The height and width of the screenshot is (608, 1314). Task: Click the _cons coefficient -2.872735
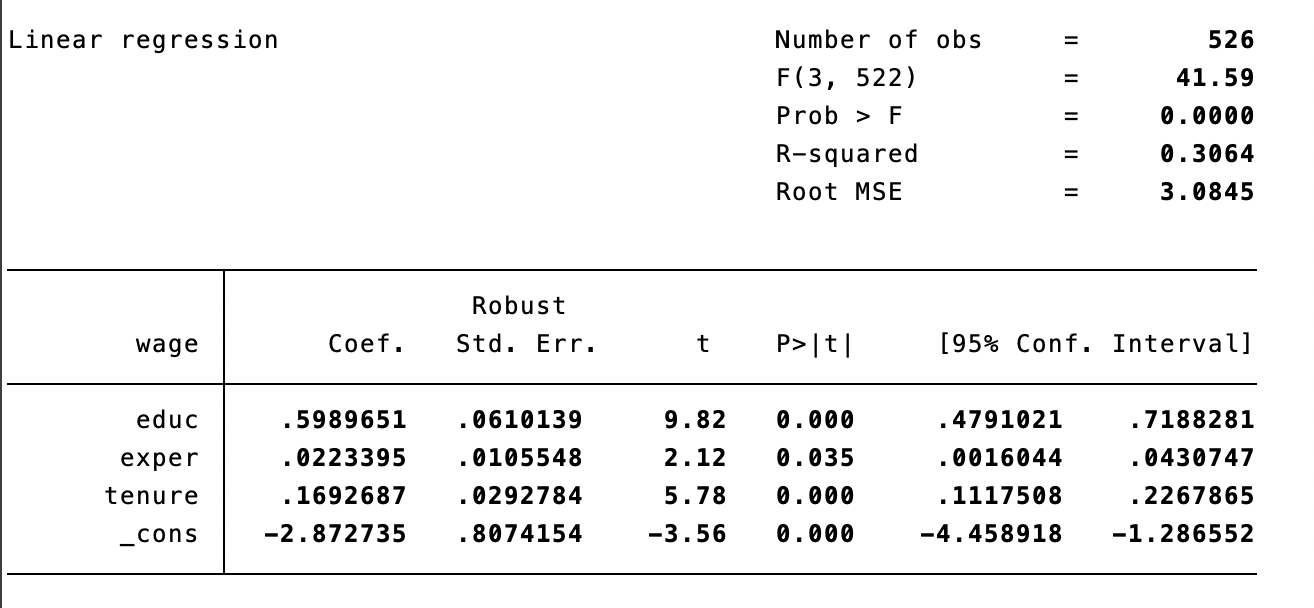click(336, 534)
